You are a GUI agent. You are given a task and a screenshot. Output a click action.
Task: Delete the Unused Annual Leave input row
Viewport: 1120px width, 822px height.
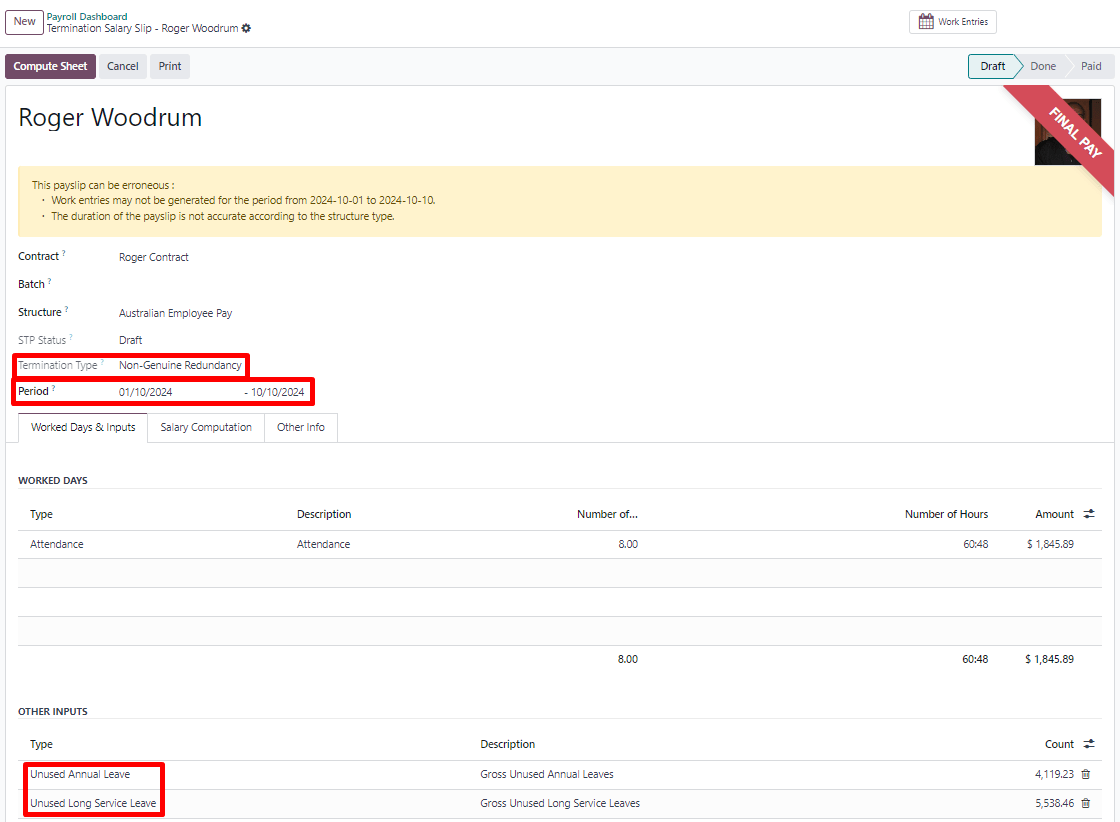pos(1085,774)
